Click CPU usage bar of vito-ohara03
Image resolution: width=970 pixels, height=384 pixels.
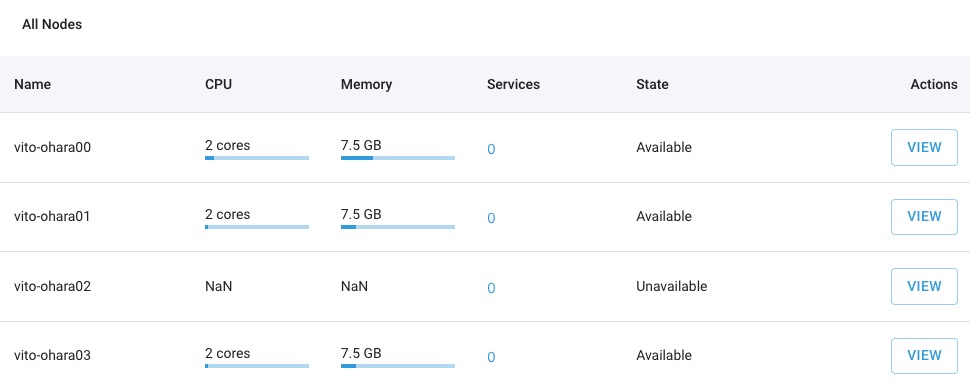point(257,366)
